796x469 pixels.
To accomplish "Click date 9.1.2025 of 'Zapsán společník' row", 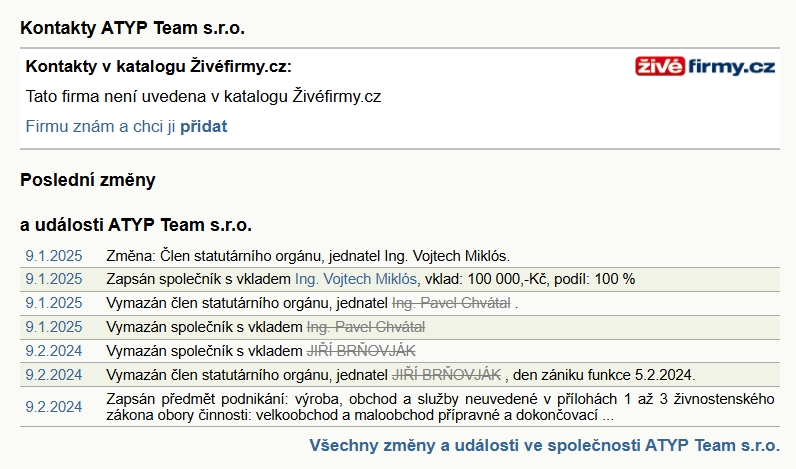I will pos(54,279).
